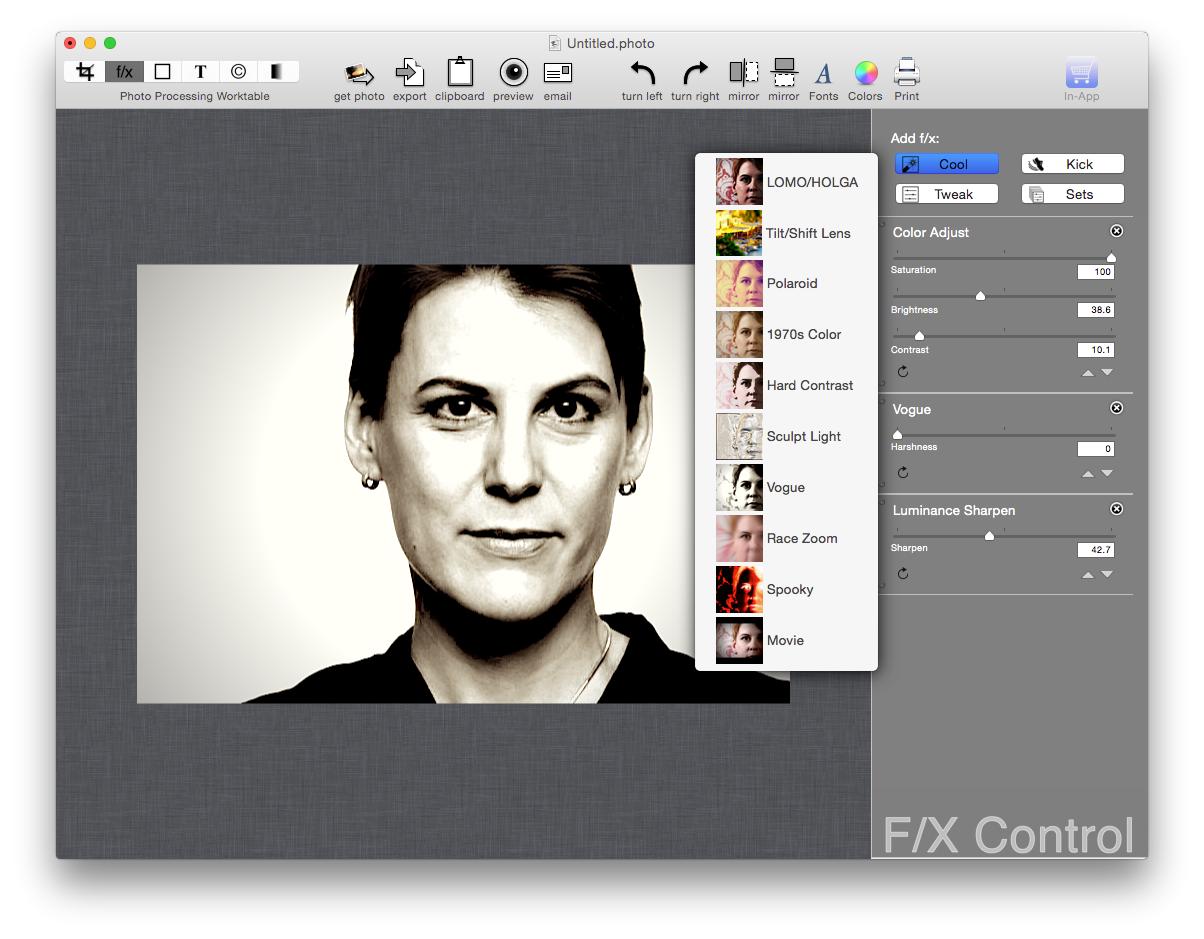Viewport: 1204px width, 939px height.
Task: Choose Sculpt Light effect
Action: [x=787, y=436]
